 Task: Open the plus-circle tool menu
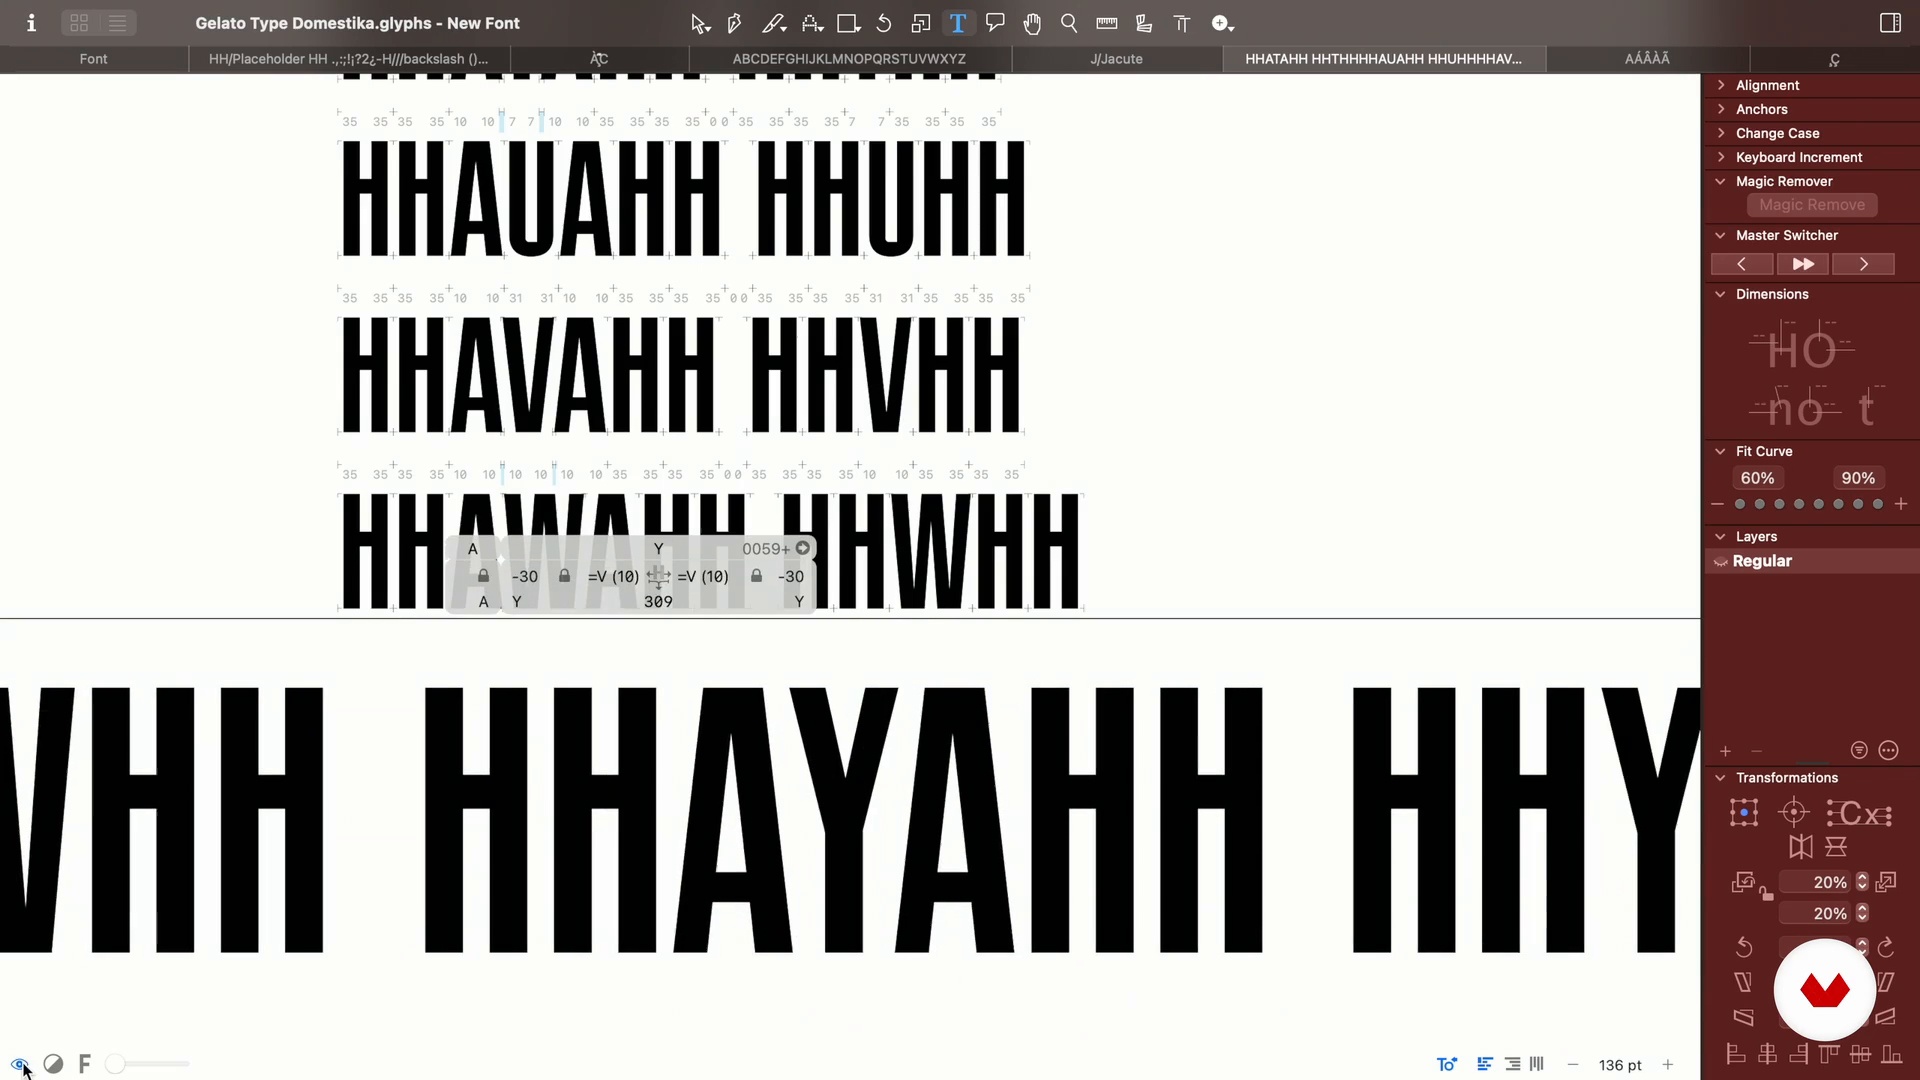tap(1222, 23)
